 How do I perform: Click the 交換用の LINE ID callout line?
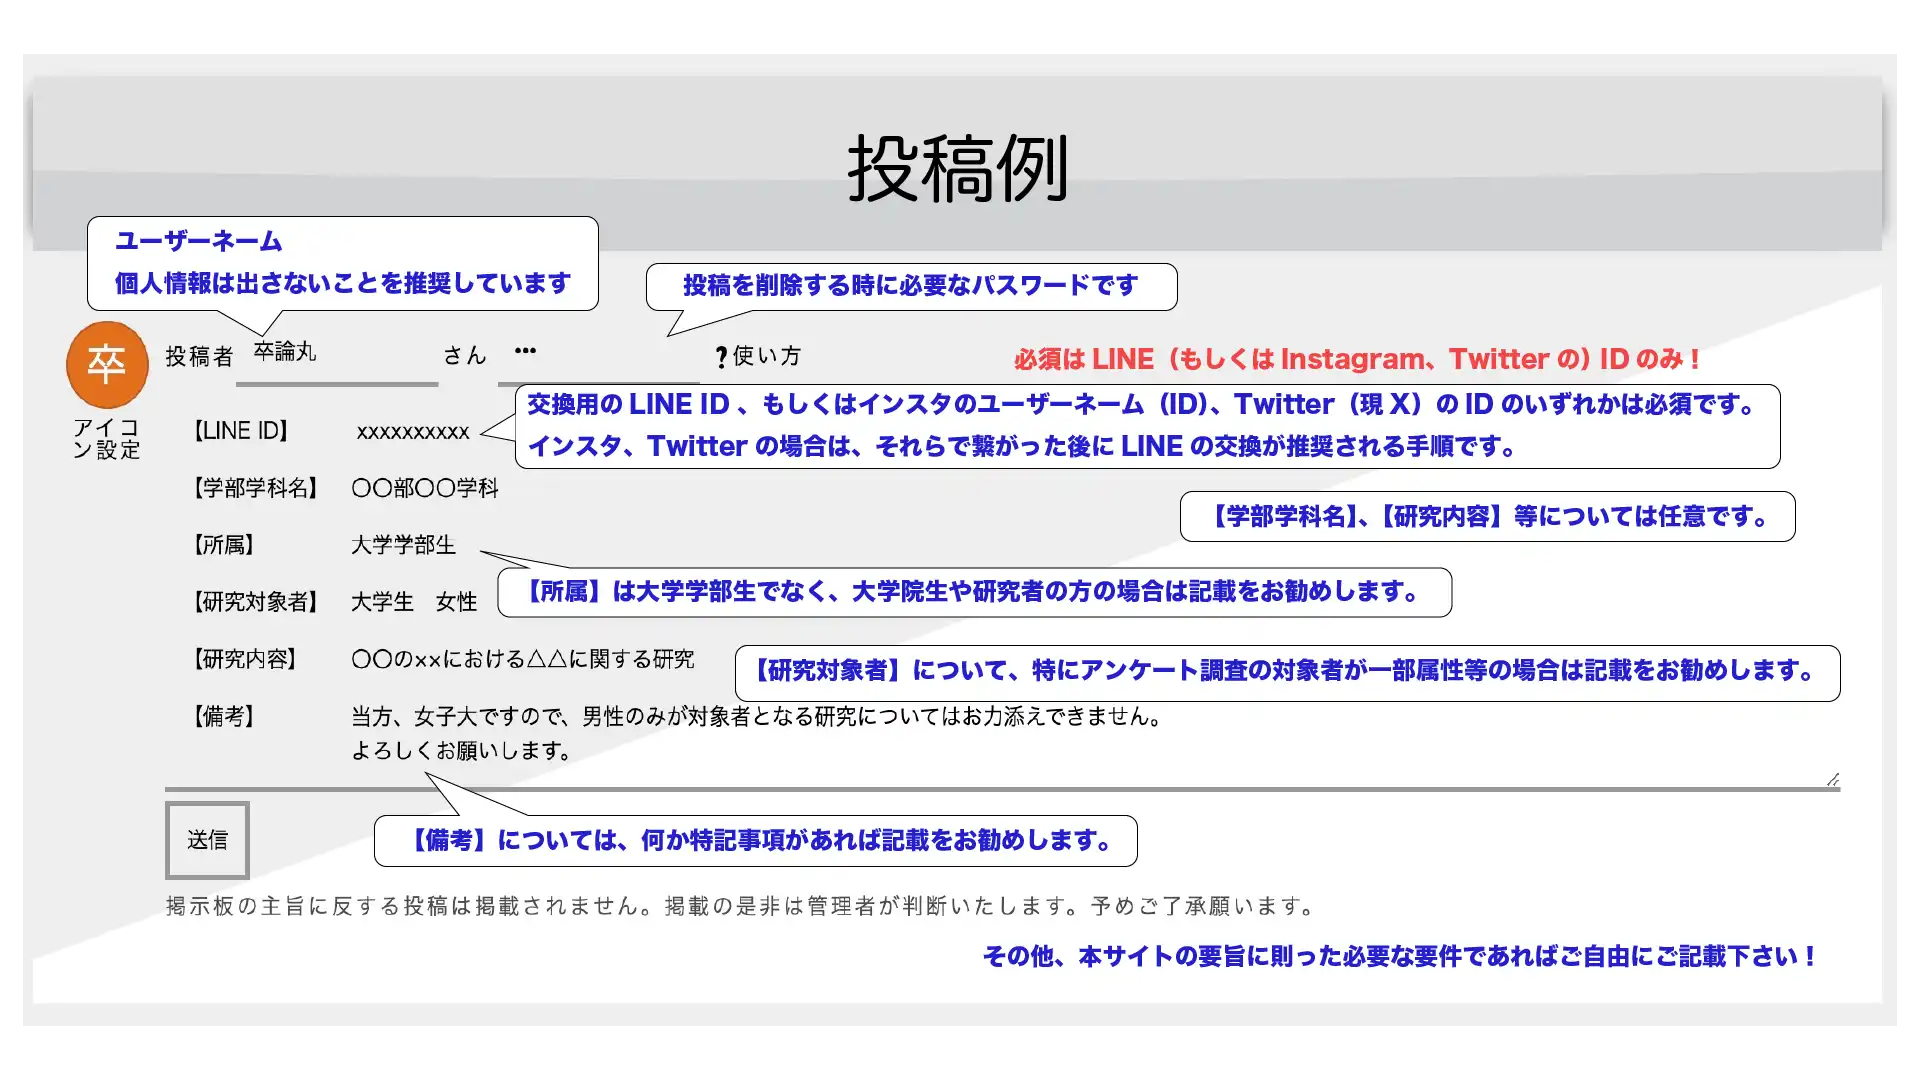point(1141,405)
